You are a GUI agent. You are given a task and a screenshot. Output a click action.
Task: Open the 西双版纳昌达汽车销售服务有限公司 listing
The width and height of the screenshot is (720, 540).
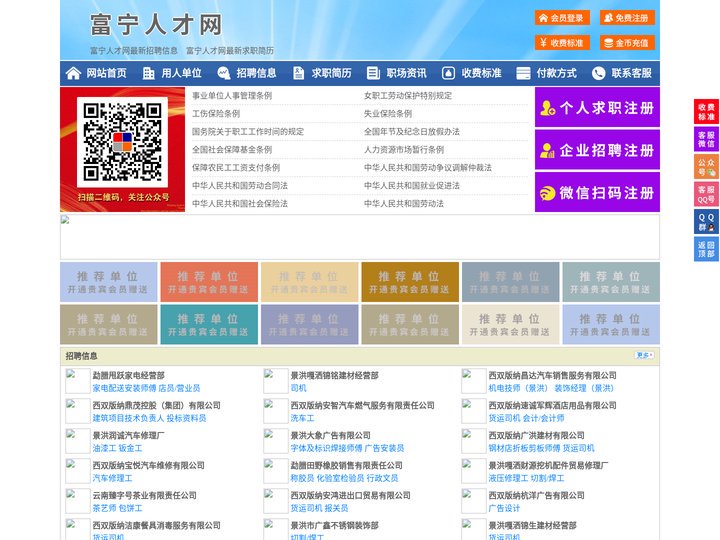(x=552, y=375)
